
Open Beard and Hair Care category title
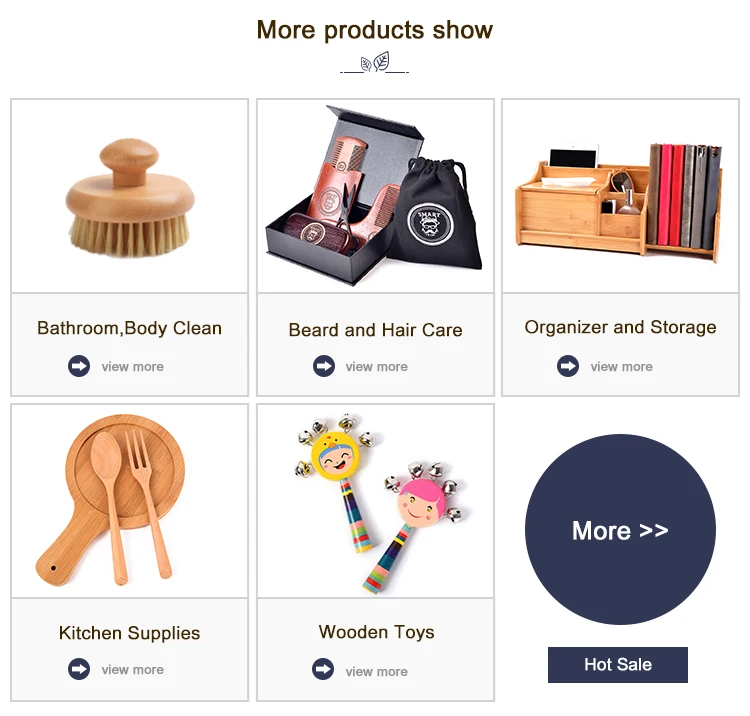pos(375,330)
